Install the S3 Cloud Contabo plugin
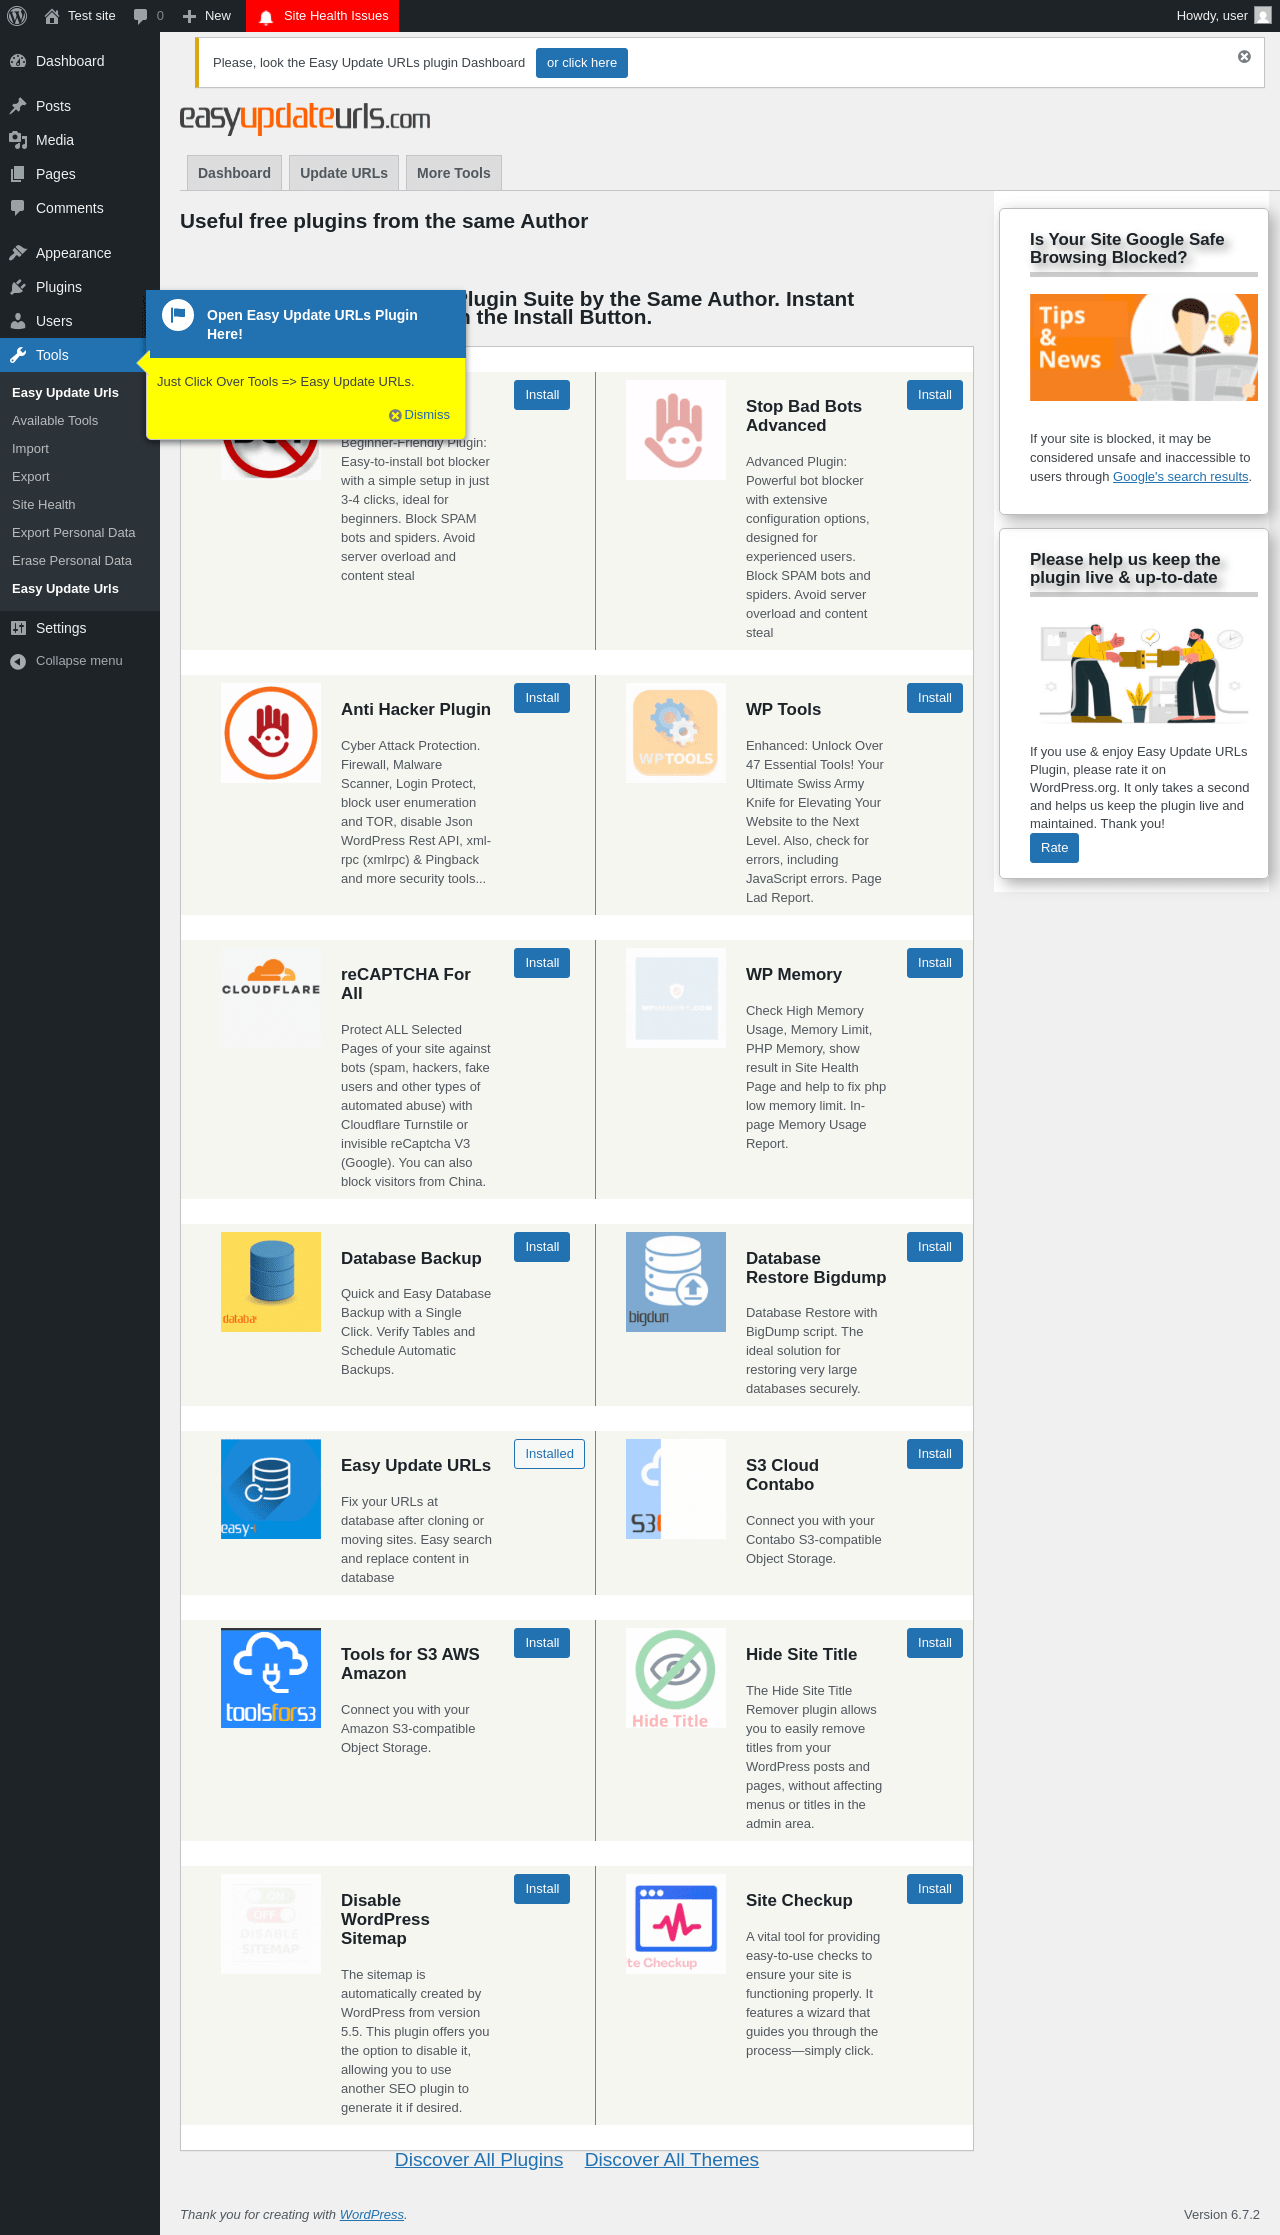The width and height of the screenshot is (1280, 2235). tap(935, 1454)
